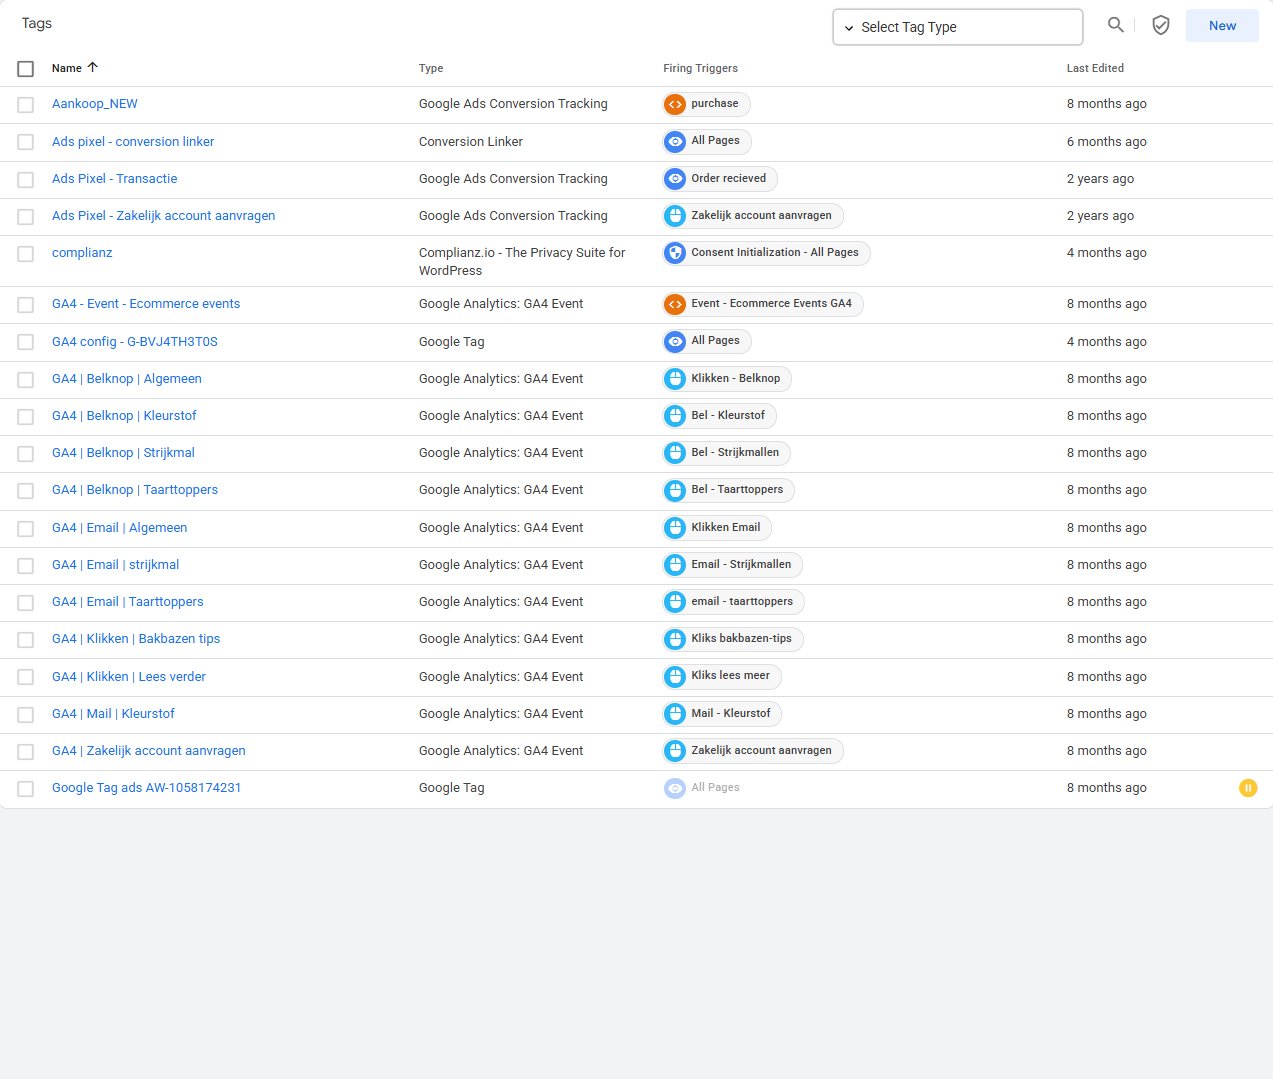The width and height of the screenshot is (1273, 1079).
Task: Select the checkbox for the complianz tag
Action: (25, 253)
